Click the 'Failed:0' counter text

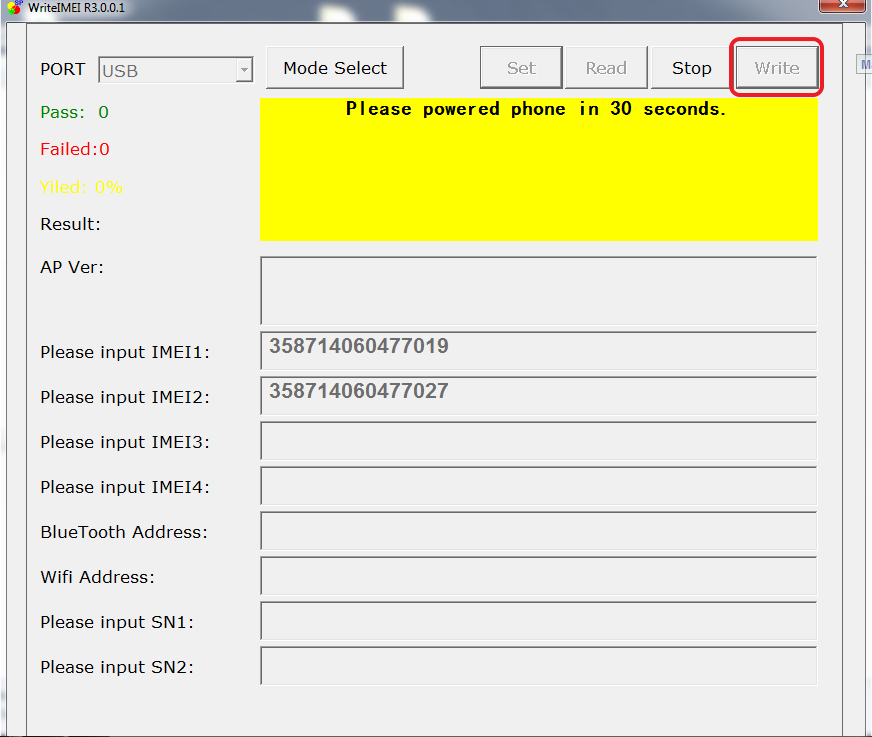pyautogui.click(x=75, y=149)
